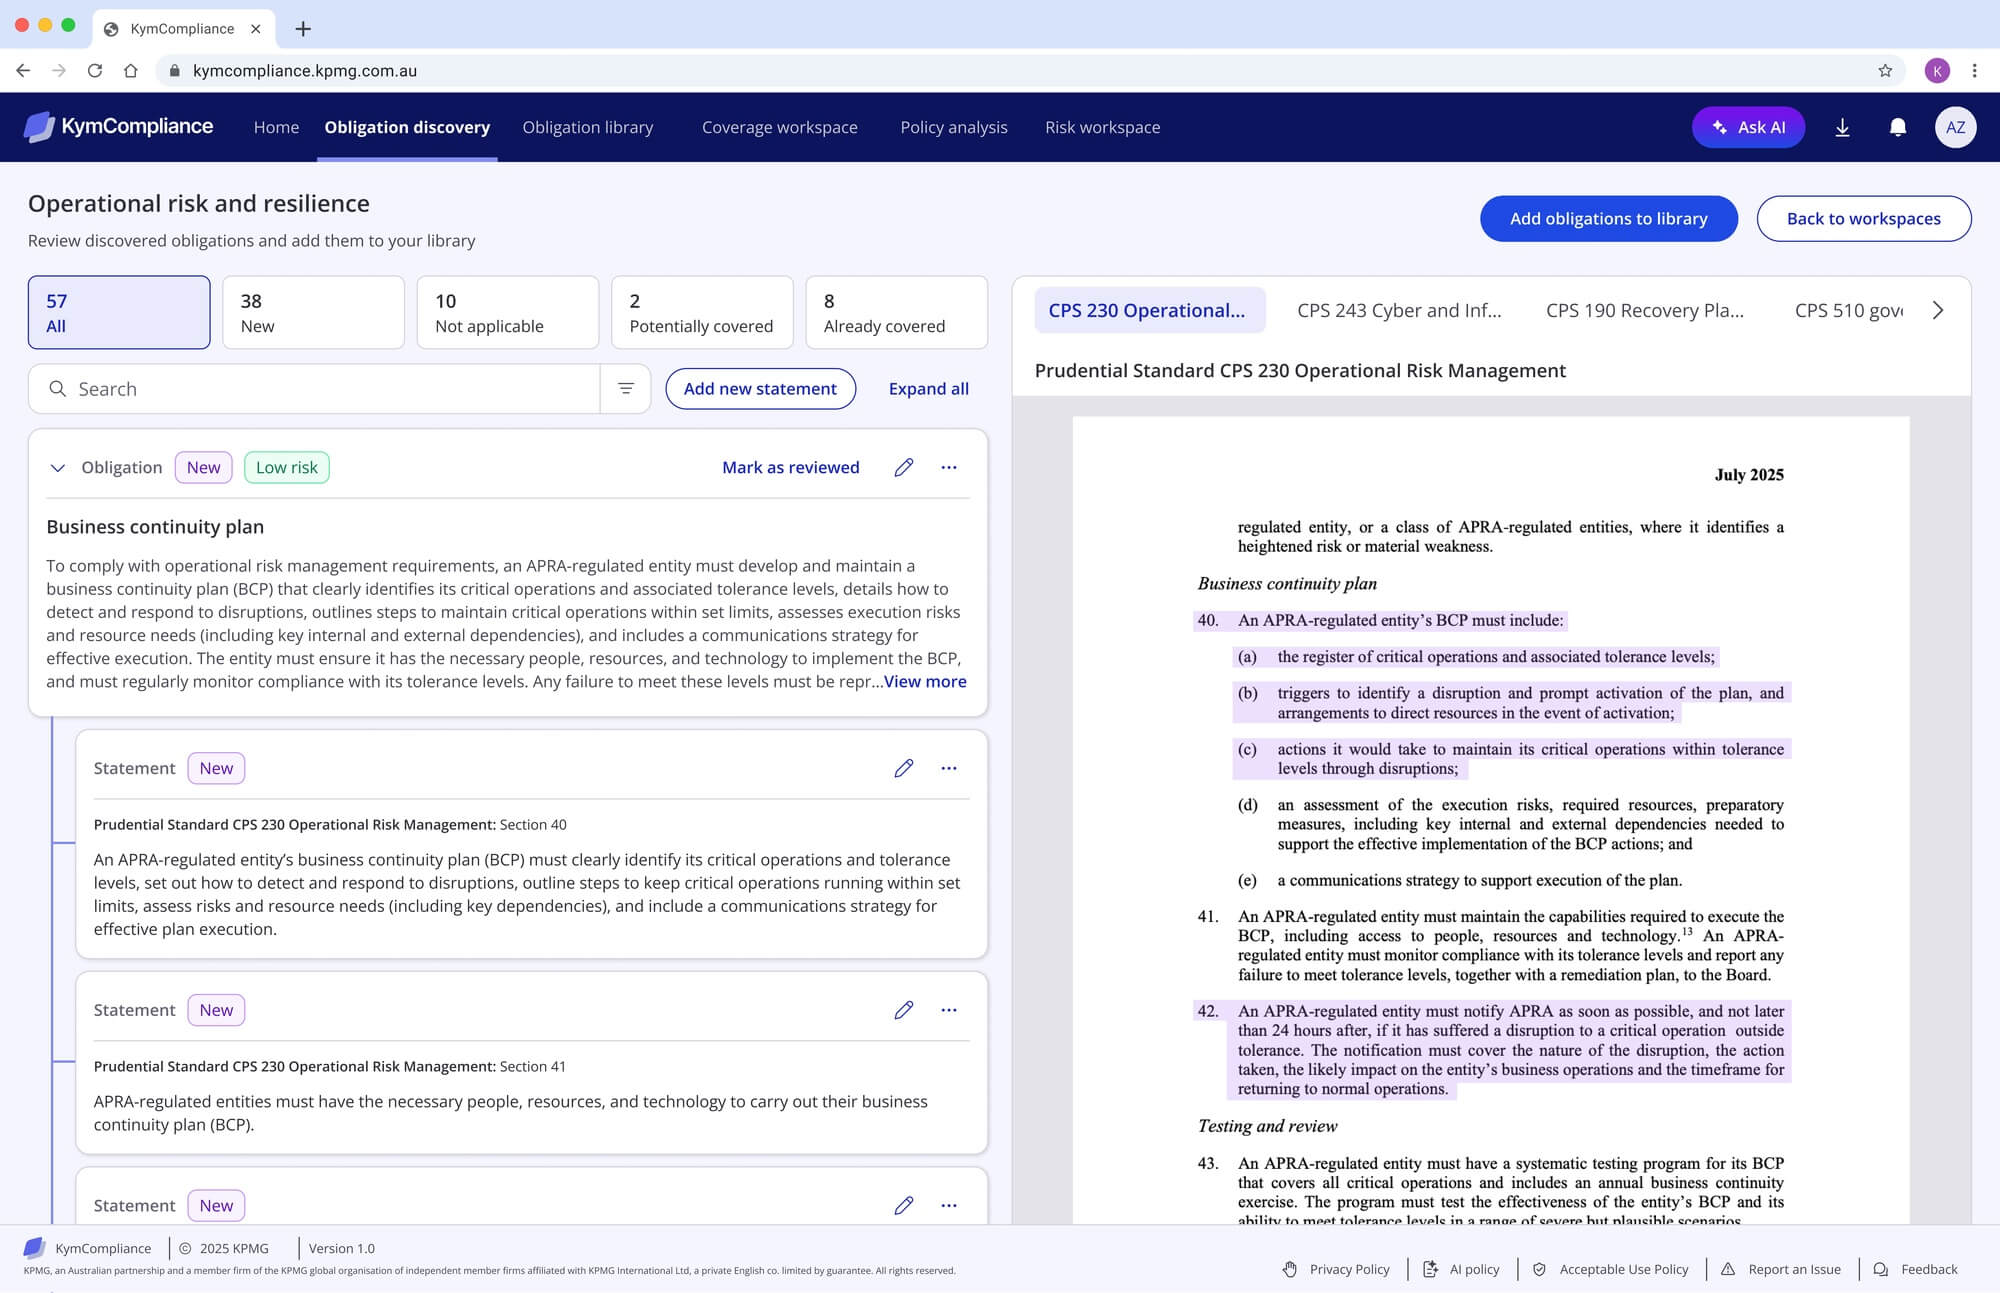Viewport: 2000px width, 1293px height.
Task: Click the browser profile K icon
Action: 1937,70
